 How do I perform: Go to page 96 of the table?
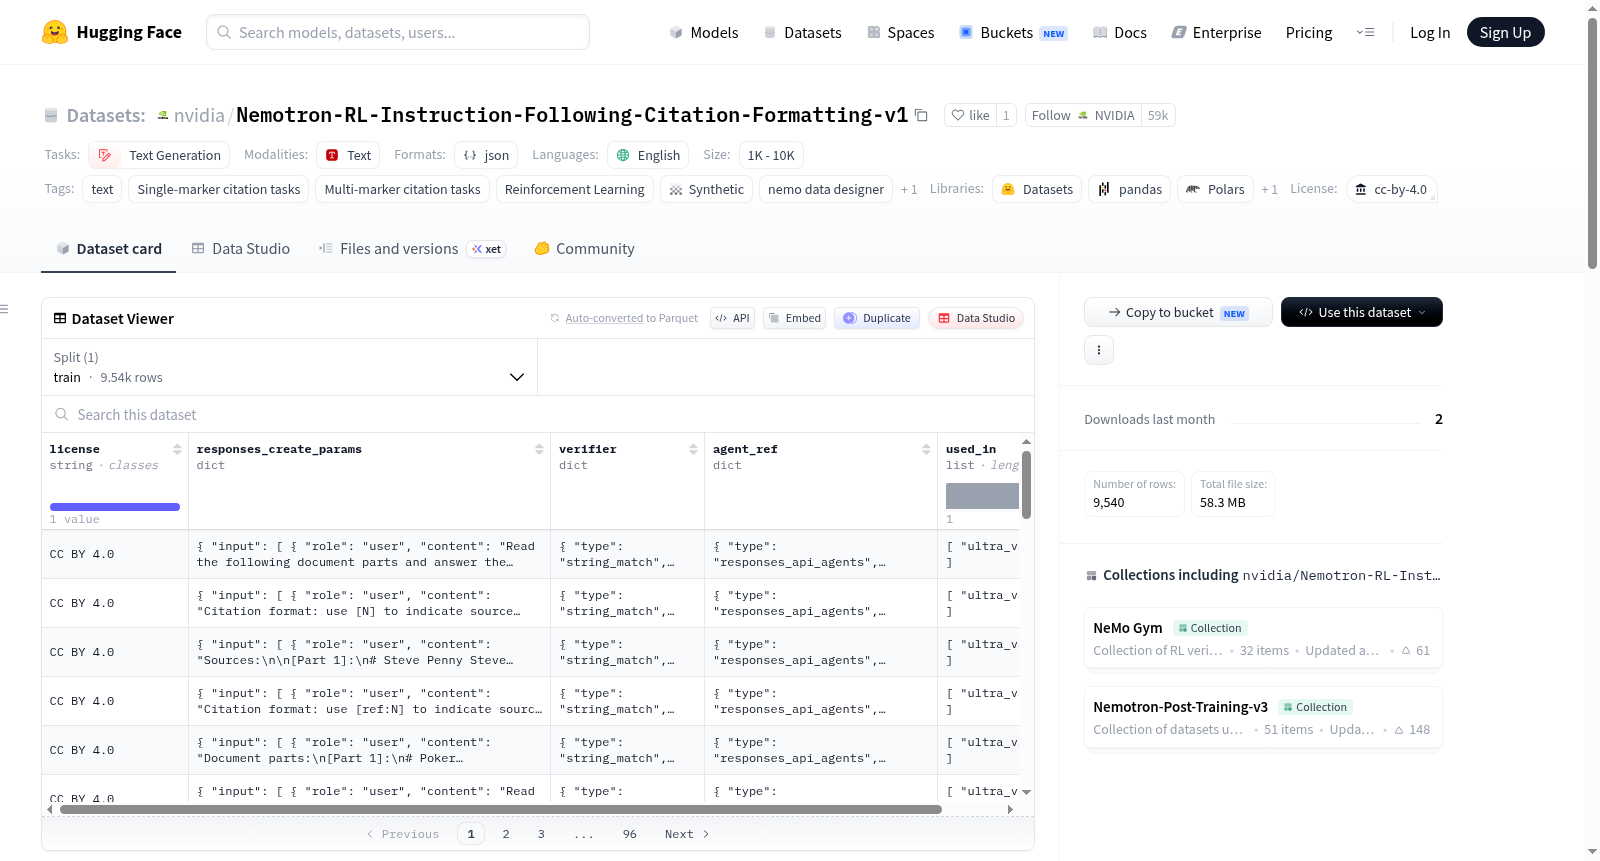click(x=629, y=834)
